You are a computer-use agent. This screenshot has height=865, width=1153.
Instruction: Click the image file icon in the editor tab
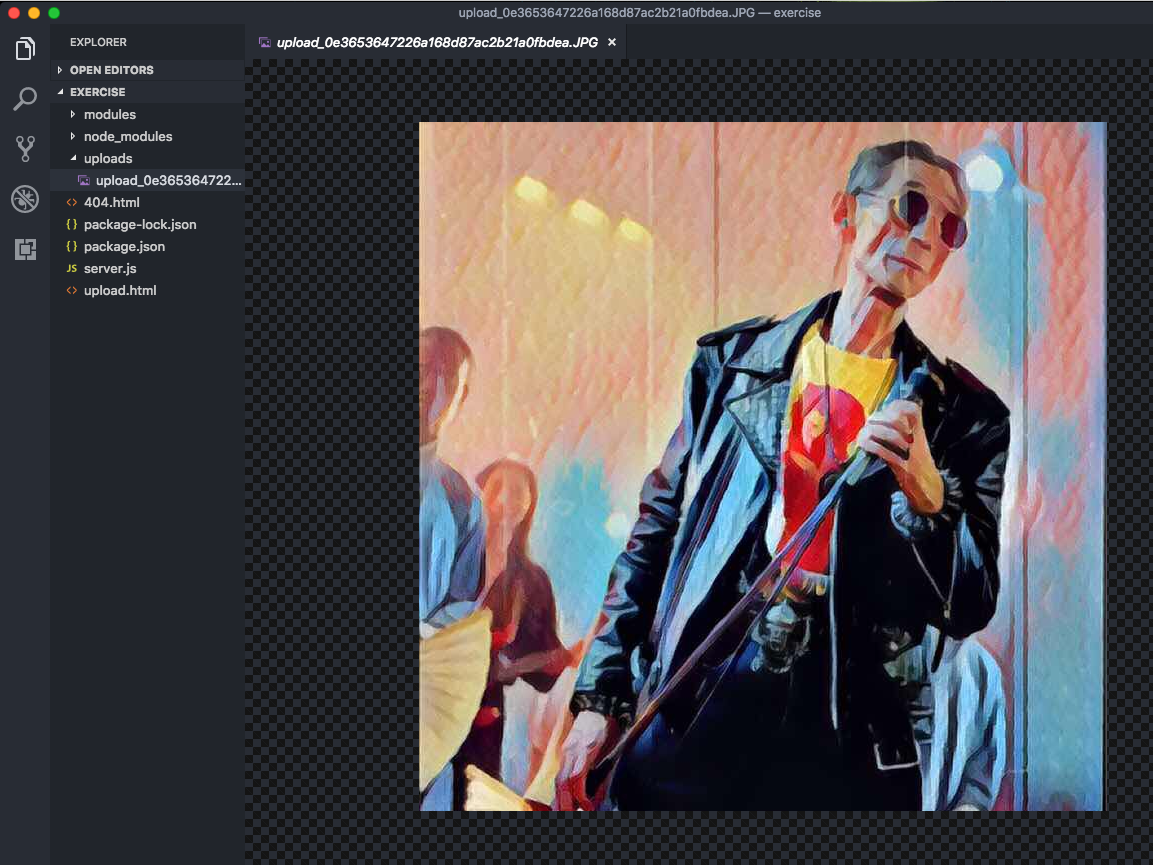point(265,43)
